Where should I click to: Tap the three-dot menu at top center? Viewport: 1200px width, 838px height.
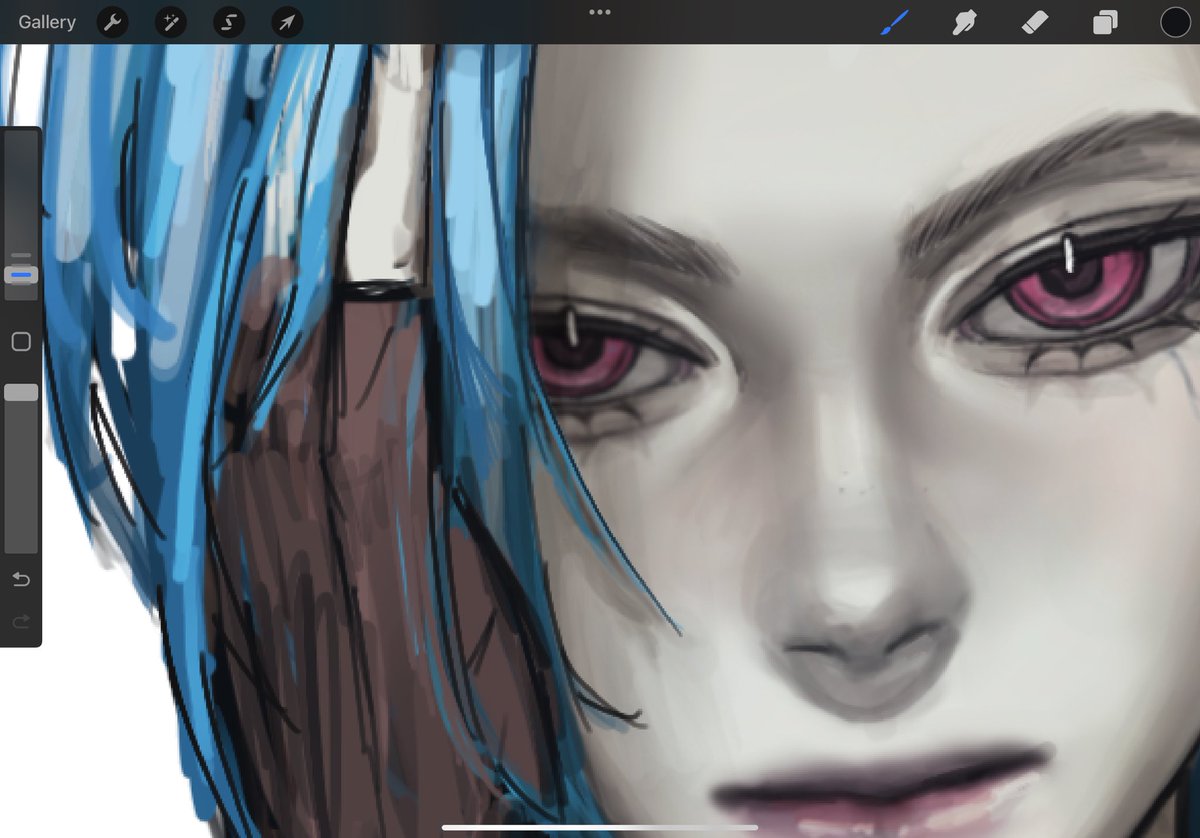click(600, 12)
